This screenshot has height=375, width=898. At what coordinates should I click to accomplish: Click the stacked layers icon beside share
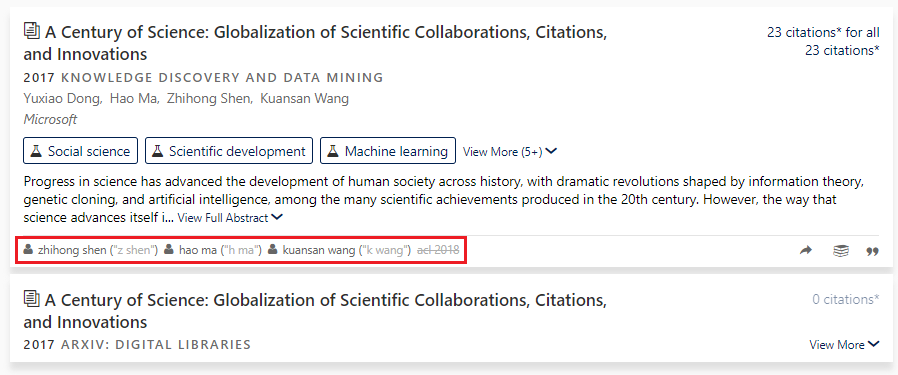[x=840, y=251]
